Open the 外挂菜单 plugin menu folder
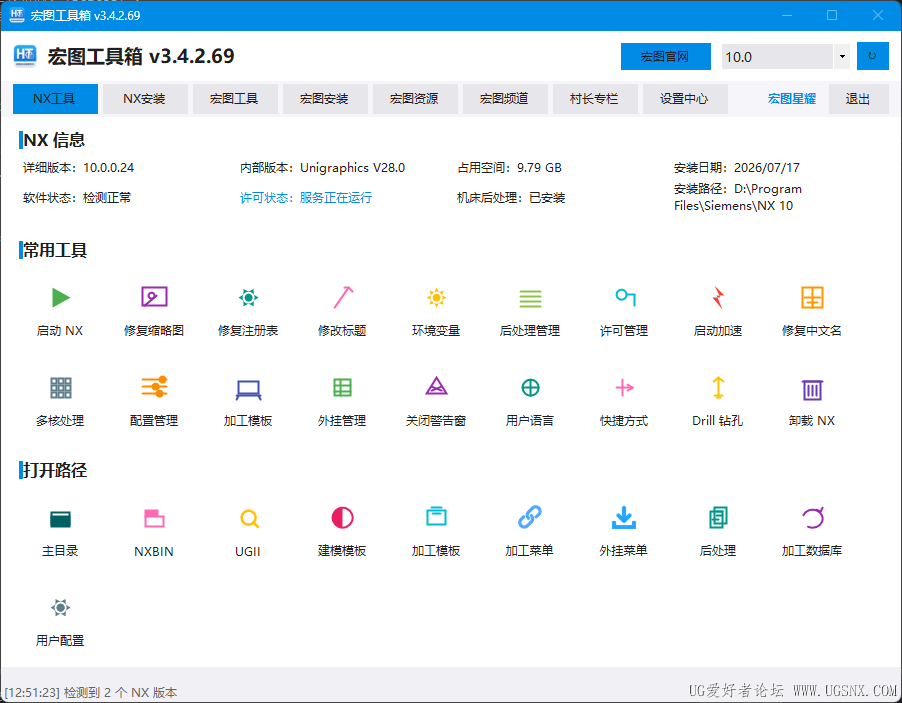 click(624, 517)
